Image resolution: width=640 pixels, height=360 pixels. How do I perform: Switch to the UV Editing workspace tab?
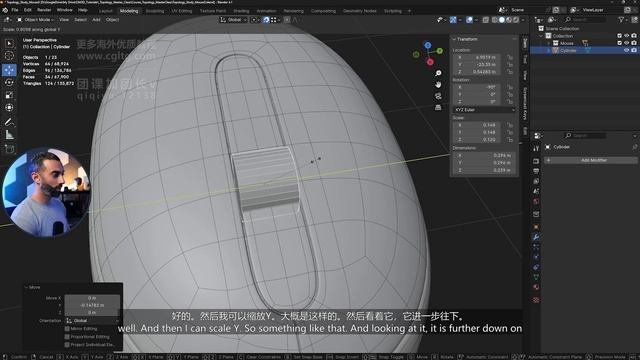click(x=182, y=11)
